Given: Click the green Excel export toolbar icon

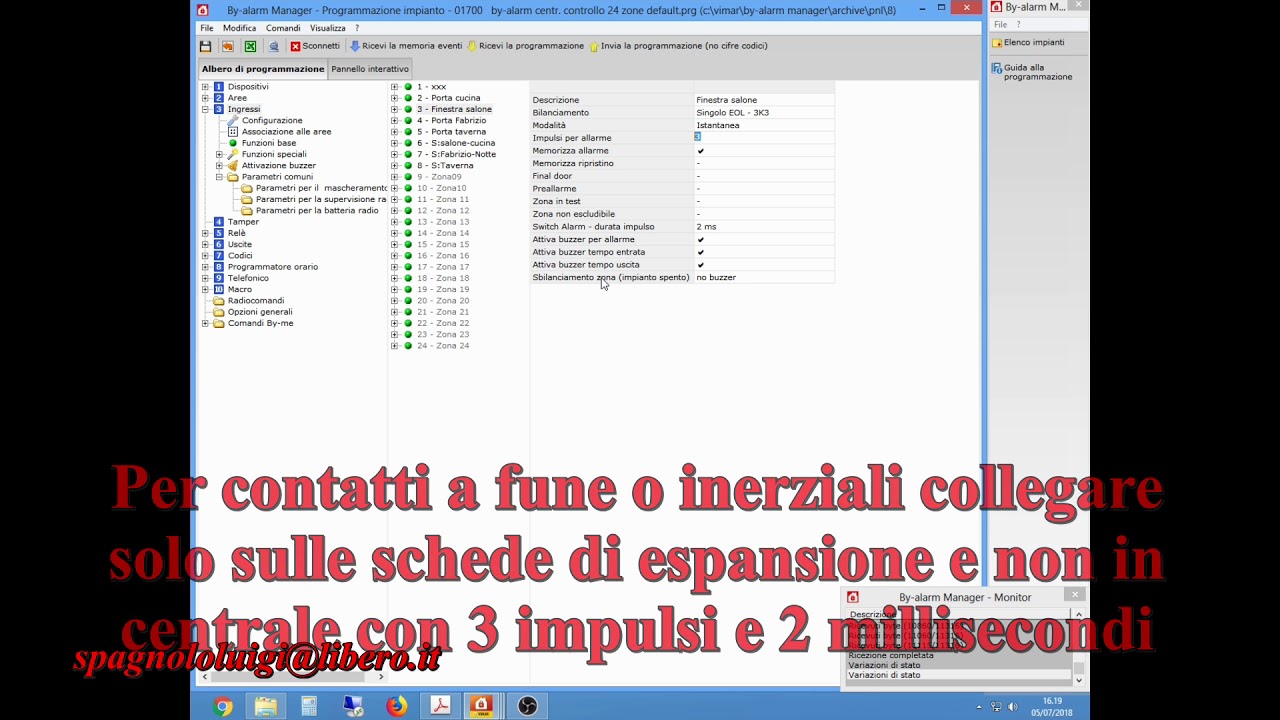Looking at the screenshot, I should point(250,46).
